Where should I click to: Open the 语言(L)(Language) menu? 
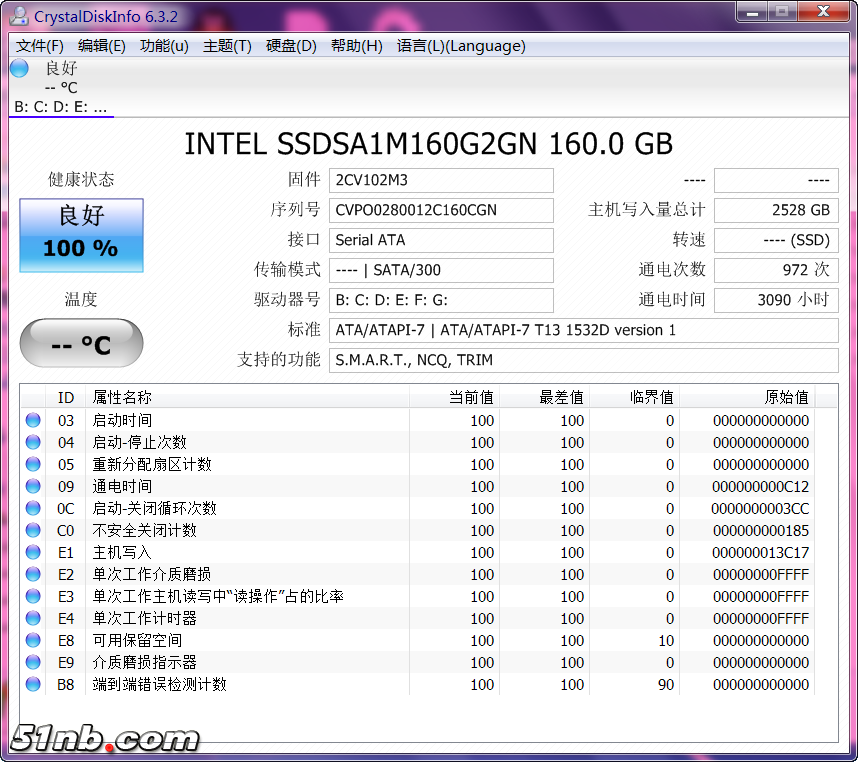click(x=461, y=46)
